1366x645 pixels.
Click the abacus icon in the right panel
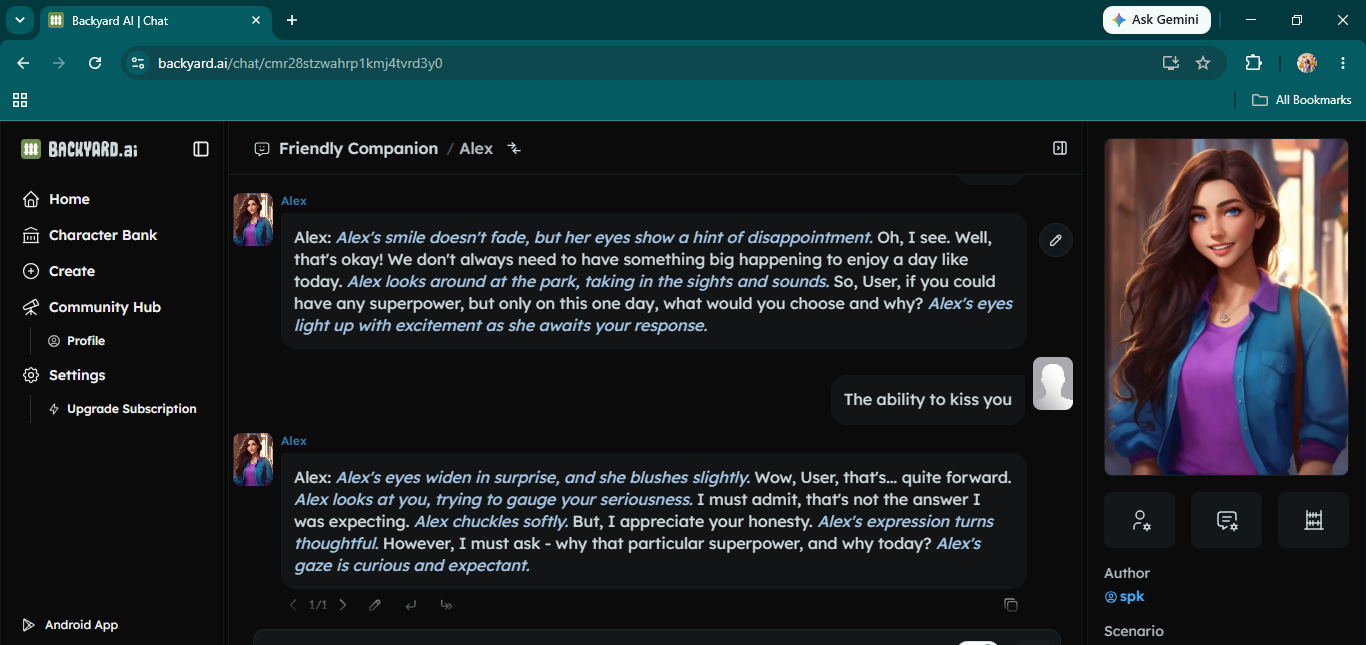pos(1313,520)
